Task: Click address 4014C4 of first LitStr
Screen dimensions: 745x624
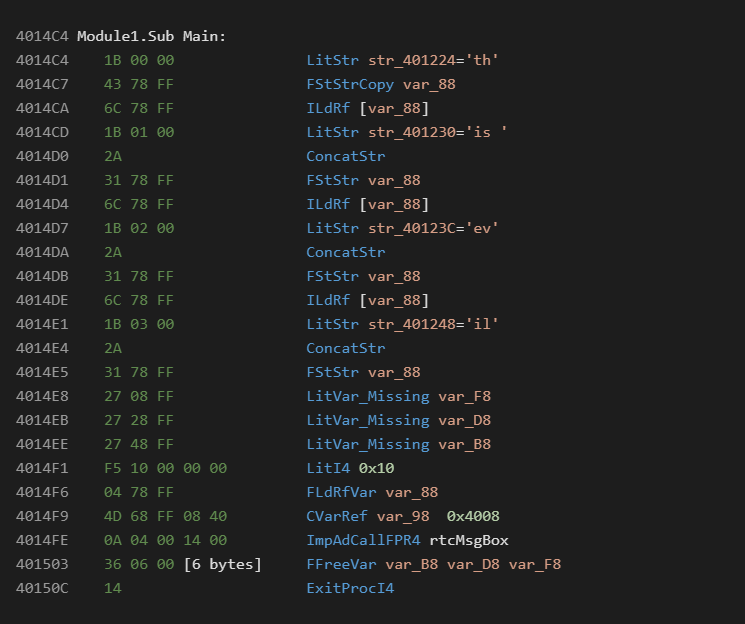Action: pos(40,60)
